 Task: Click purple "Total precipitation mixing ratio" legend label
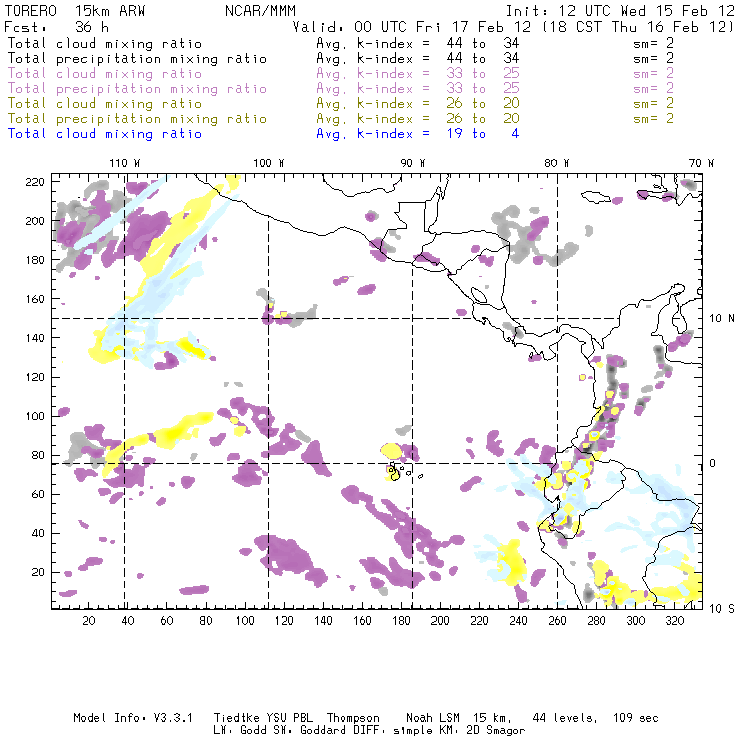137,89
